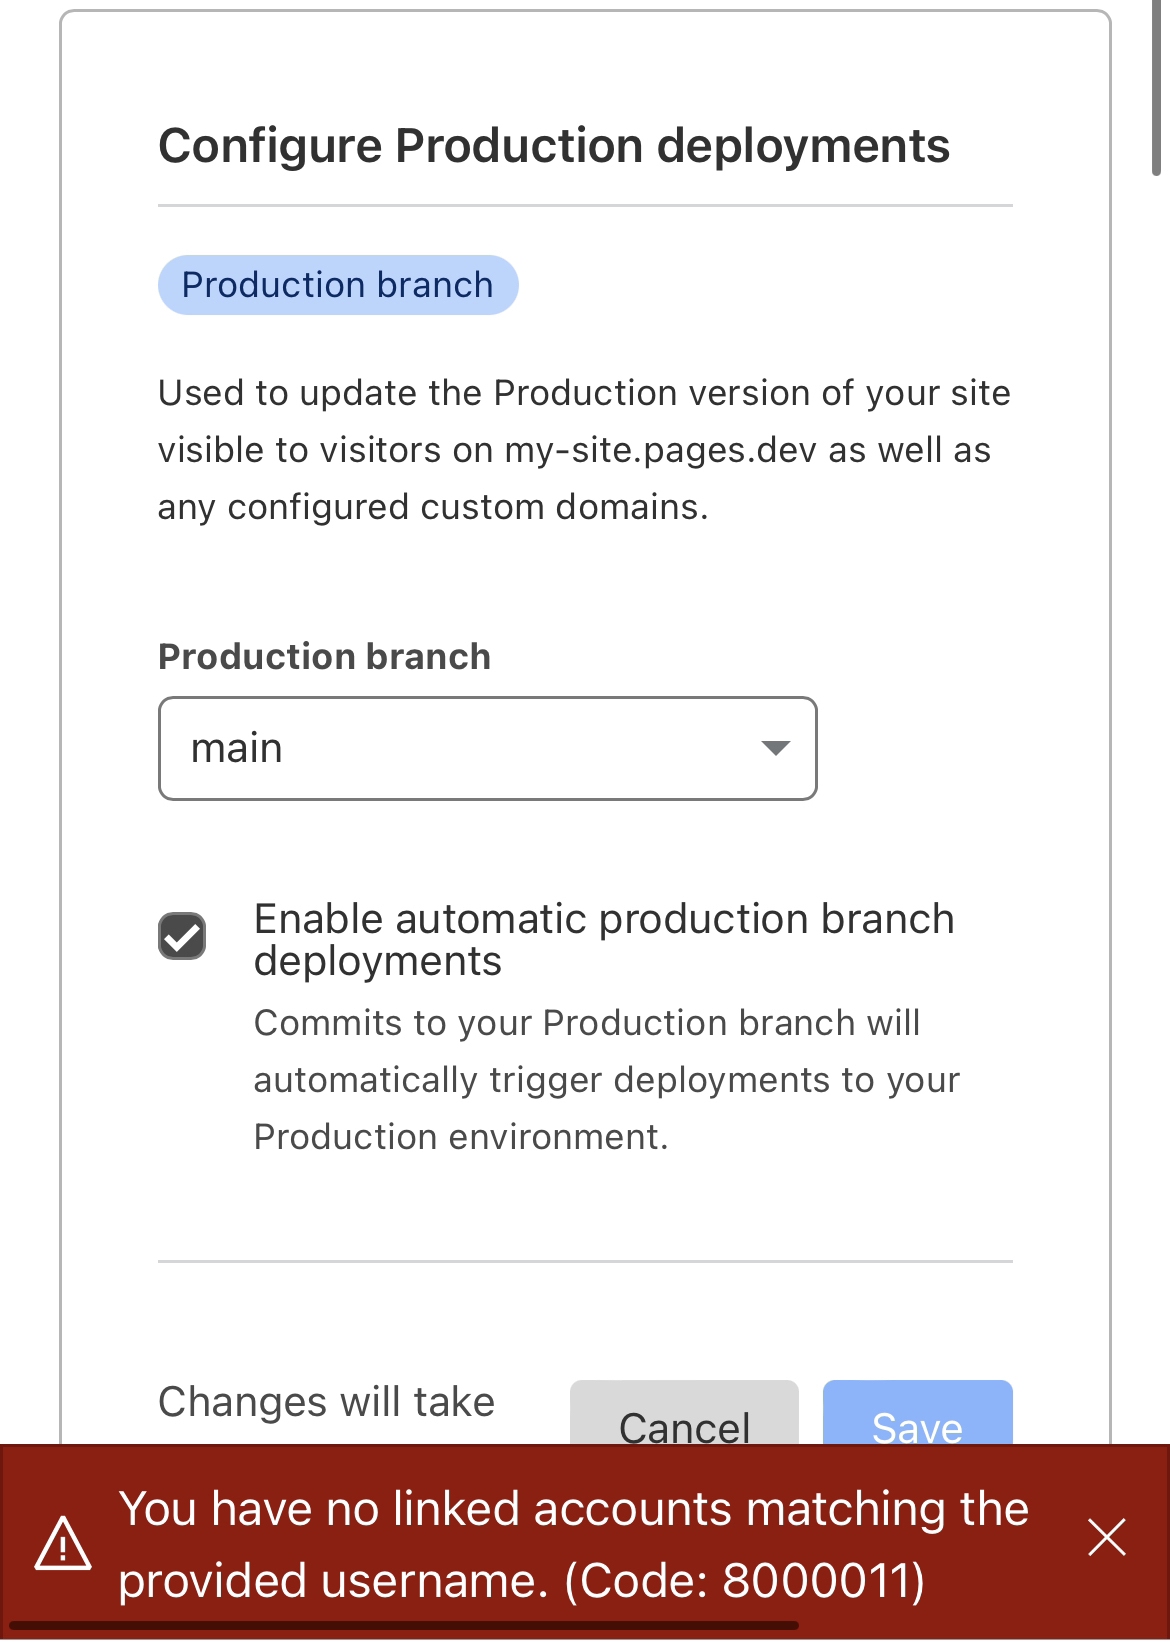
Task: Select the 'main' value in the branch selector
Action: [237, 748]
